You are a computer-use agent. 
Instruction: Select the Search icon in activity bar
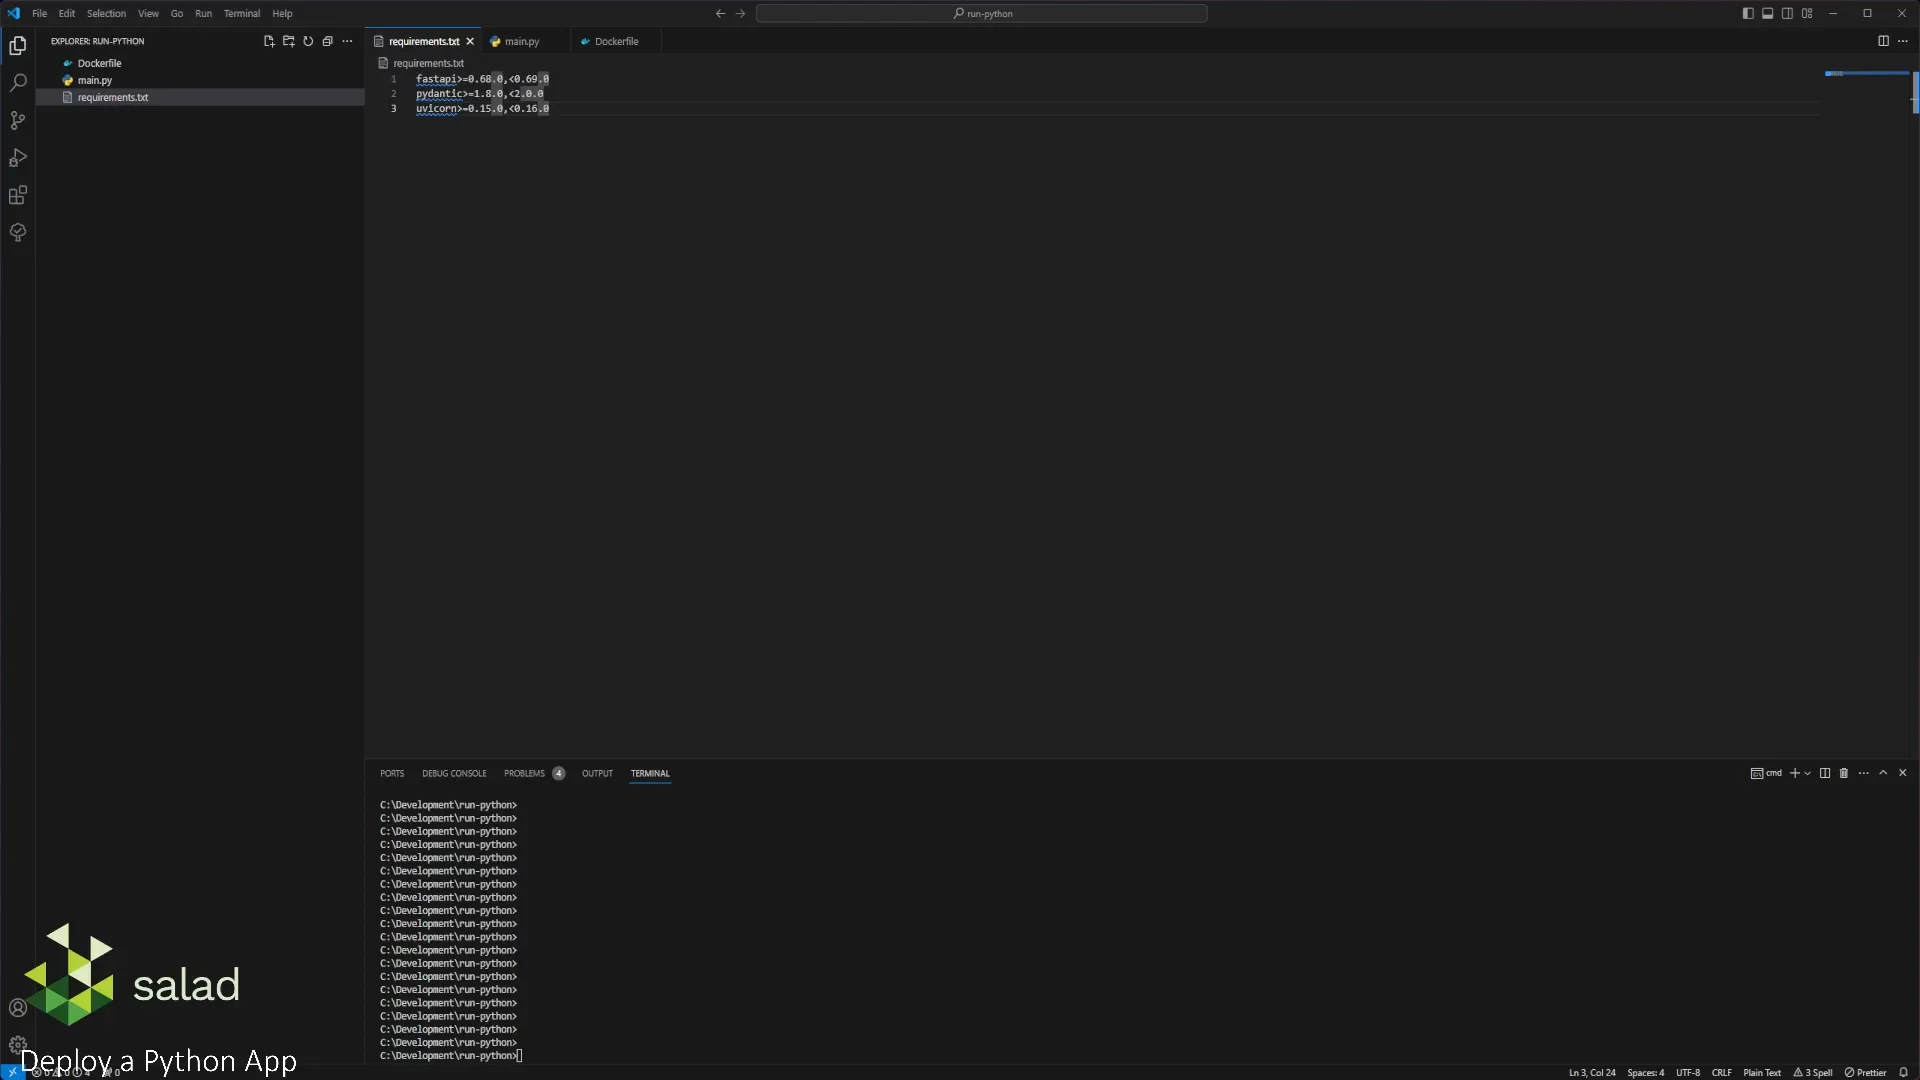[18, 83]
